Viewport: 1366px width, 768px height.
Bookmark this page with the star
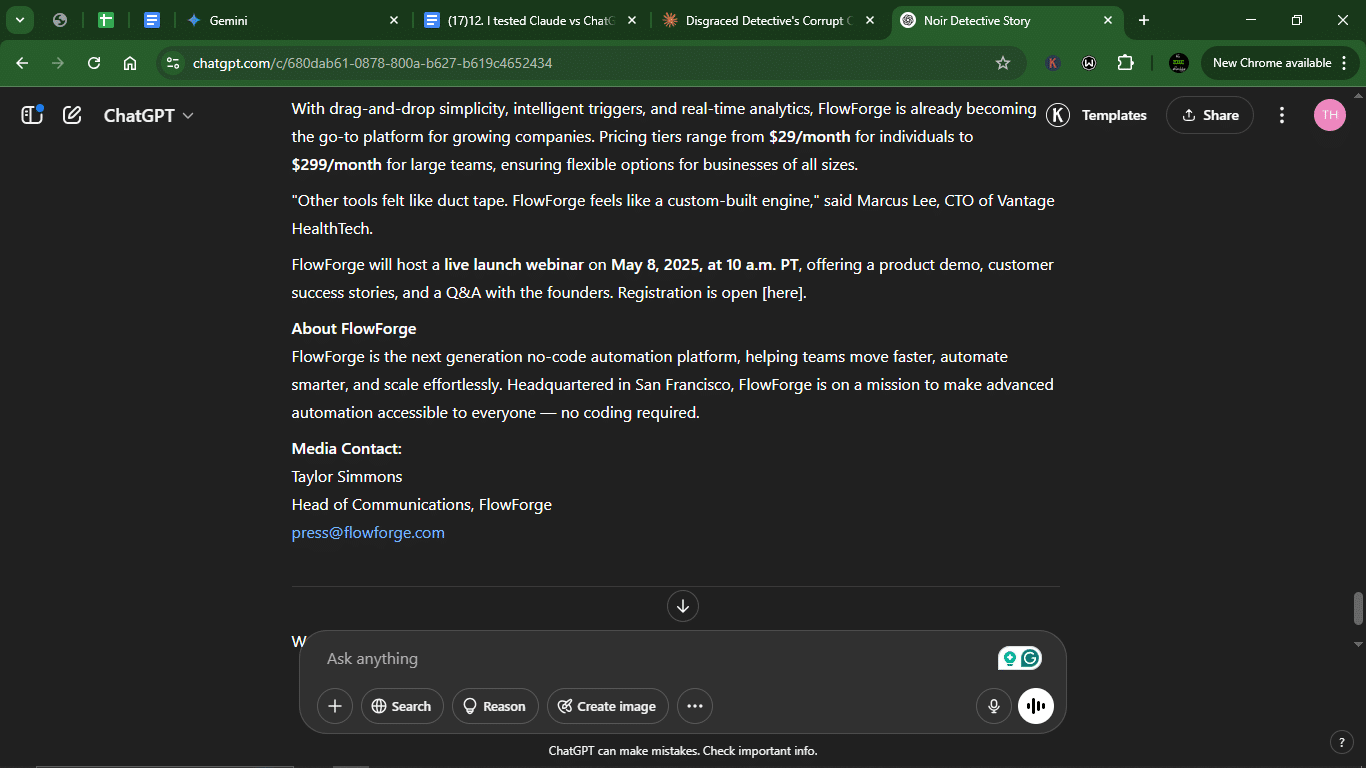tap(1003, 63)
